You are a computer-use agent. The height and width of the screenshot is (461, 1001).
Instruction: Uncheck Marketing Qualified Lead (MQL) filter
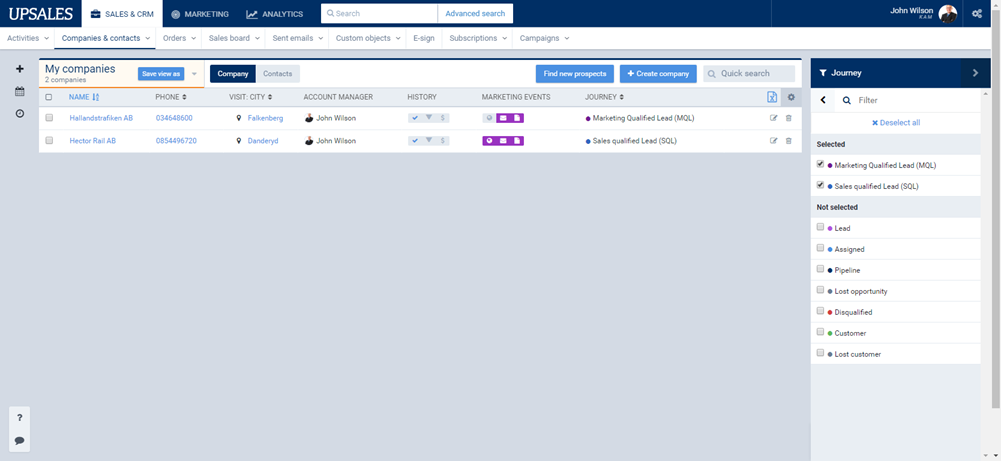point(820,165)
